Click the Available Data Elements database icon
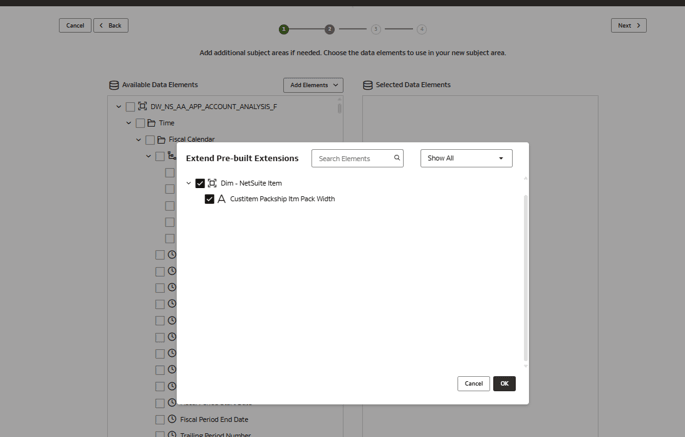Image resolution: width=685 pixels, height=437 pixels. pyautogui.click(x=114, y=85)
